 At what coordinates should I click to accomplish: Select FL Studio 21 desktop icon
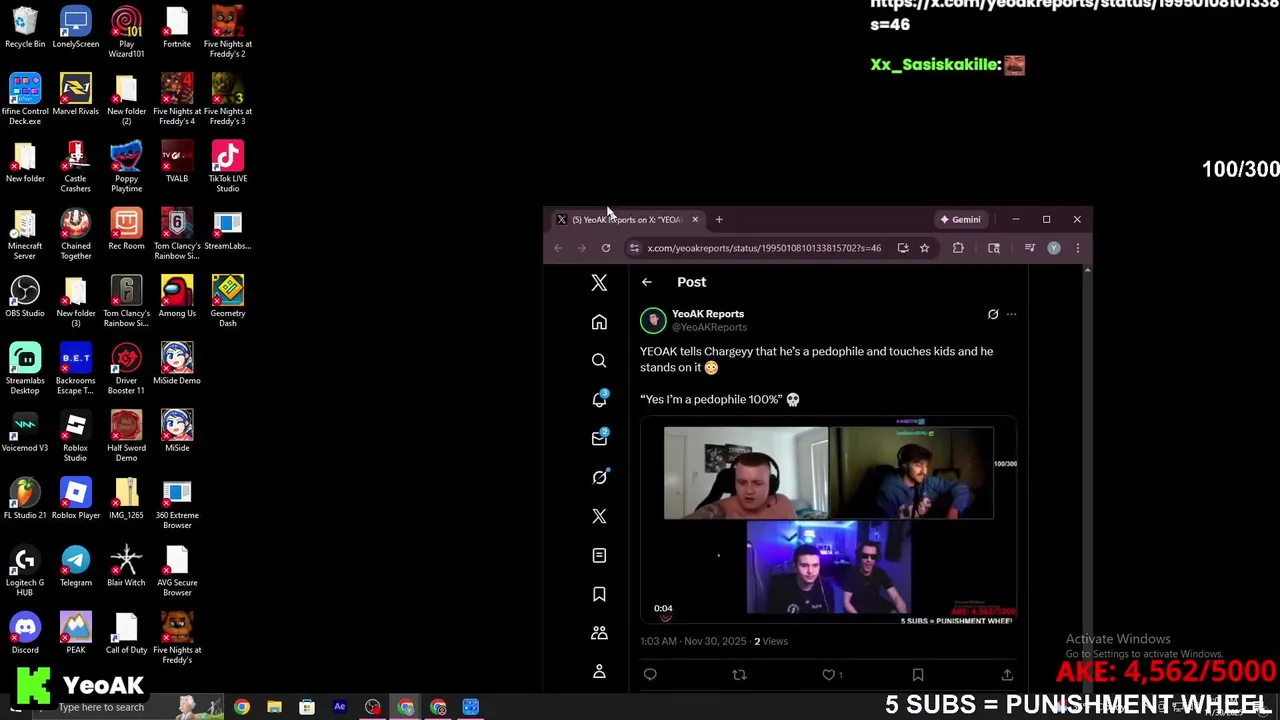pyautogui.click(x=25, y=498)
